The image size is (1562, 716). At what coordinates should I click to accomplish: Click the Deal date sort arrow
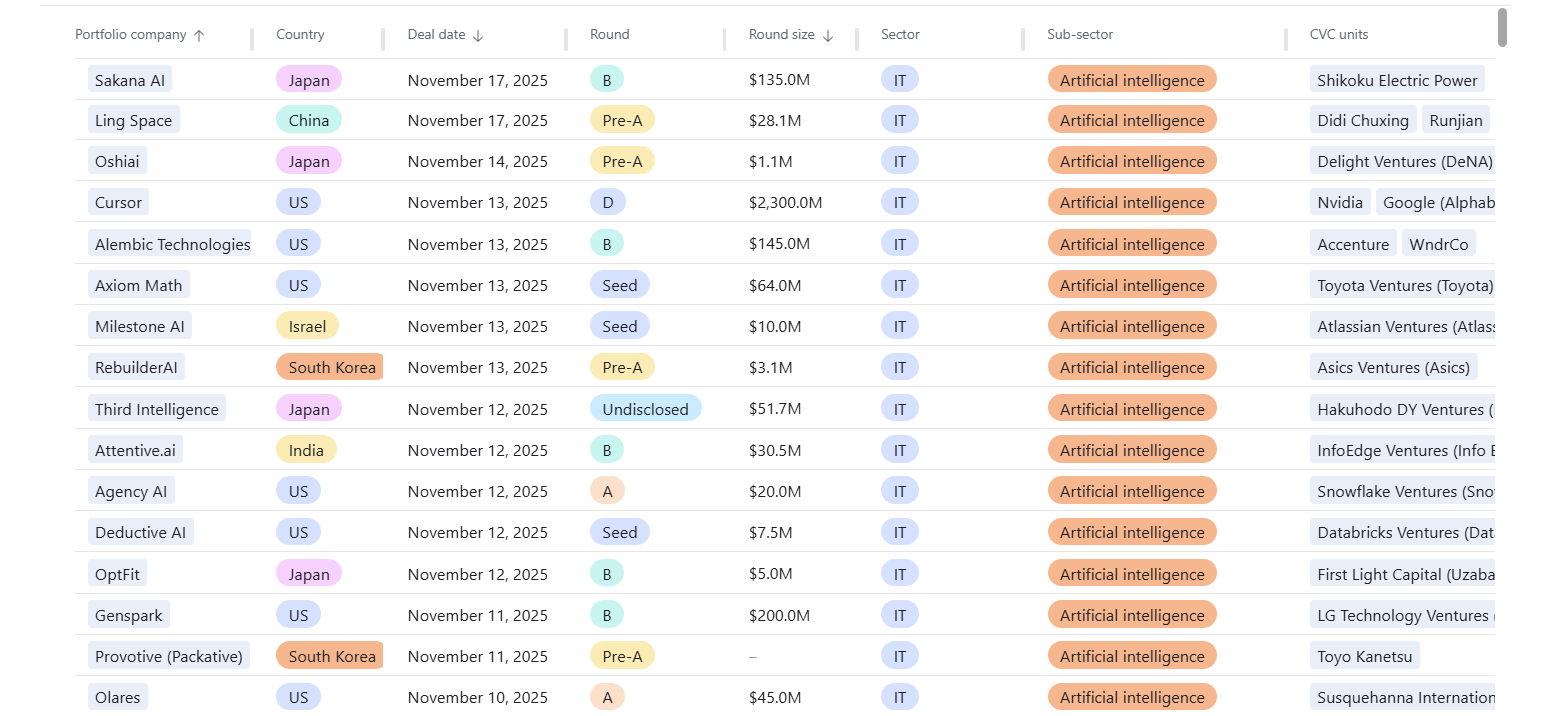coord(478,35)
